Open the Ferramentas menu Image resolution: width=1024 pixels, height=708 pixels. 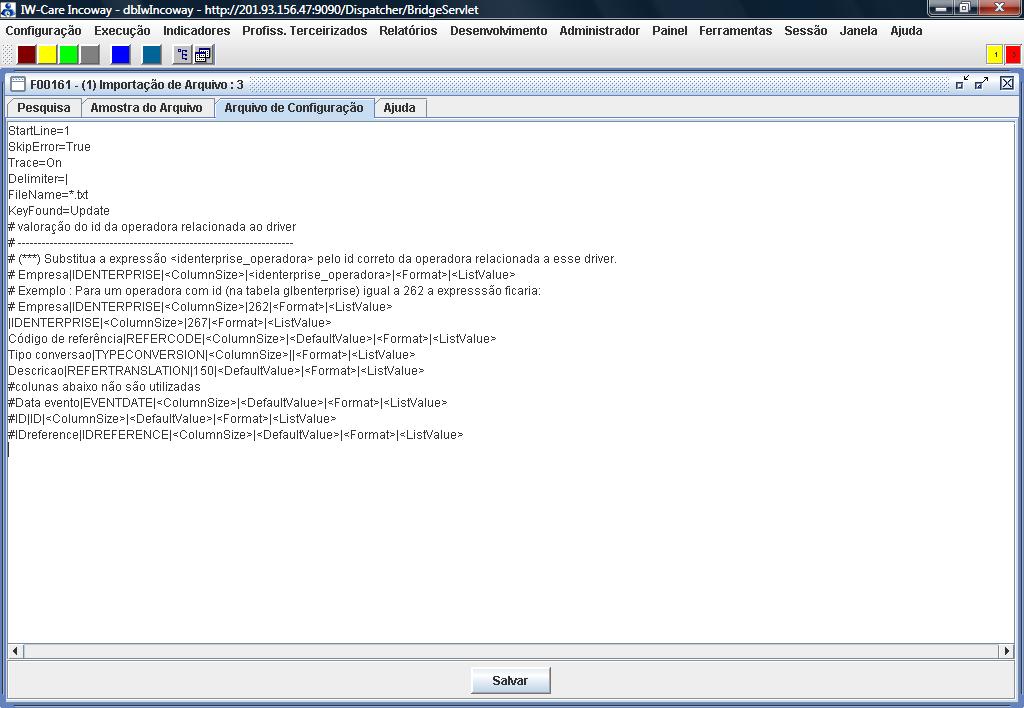click(735, 31)
